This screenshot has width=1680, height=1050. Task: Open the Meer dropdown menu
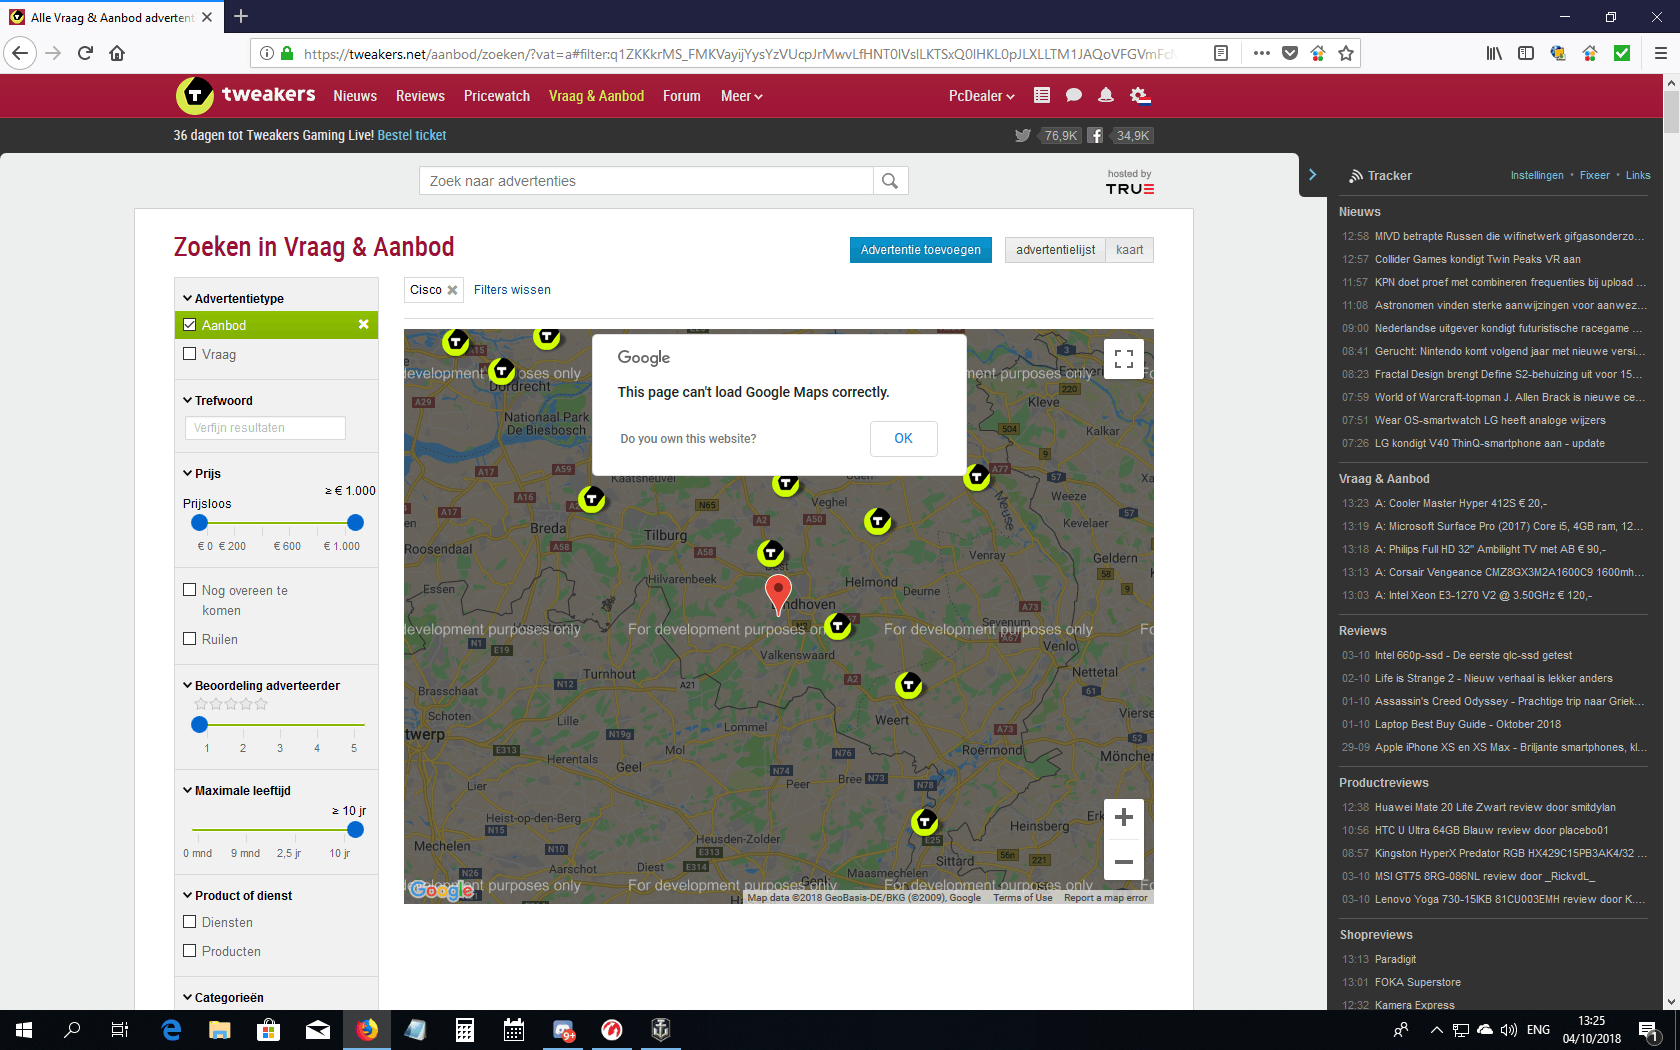[742, 96]
